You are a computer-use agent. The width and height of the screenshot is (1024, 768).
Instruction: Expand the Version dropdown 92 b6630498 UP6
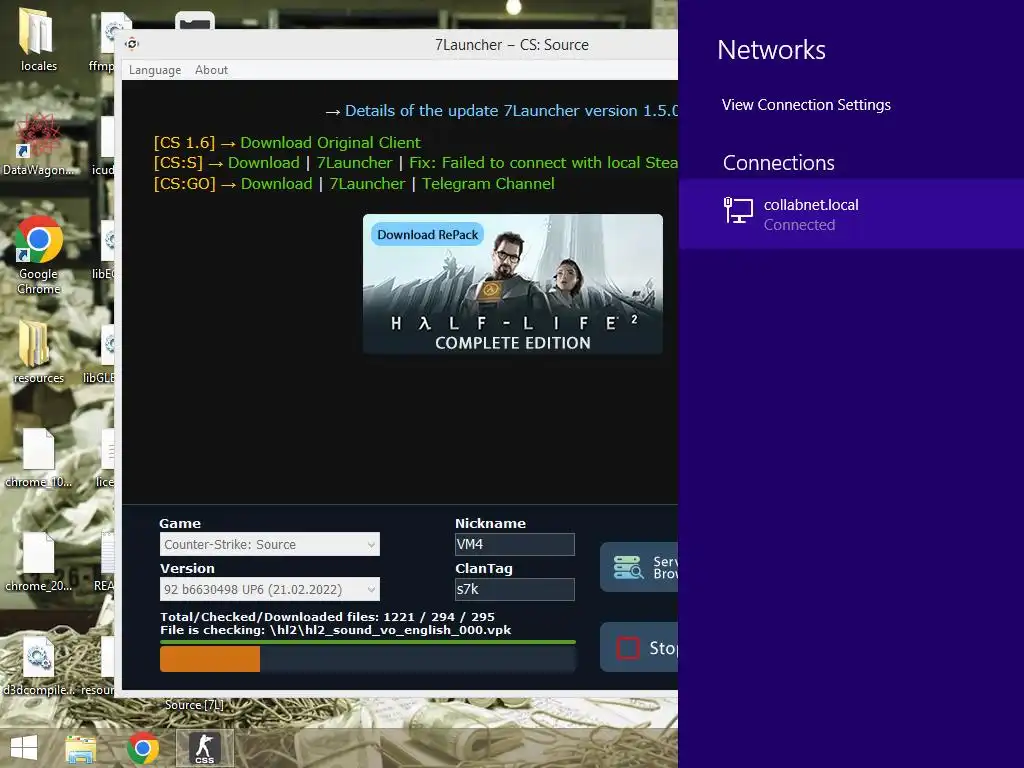click(x=270, y=589)
